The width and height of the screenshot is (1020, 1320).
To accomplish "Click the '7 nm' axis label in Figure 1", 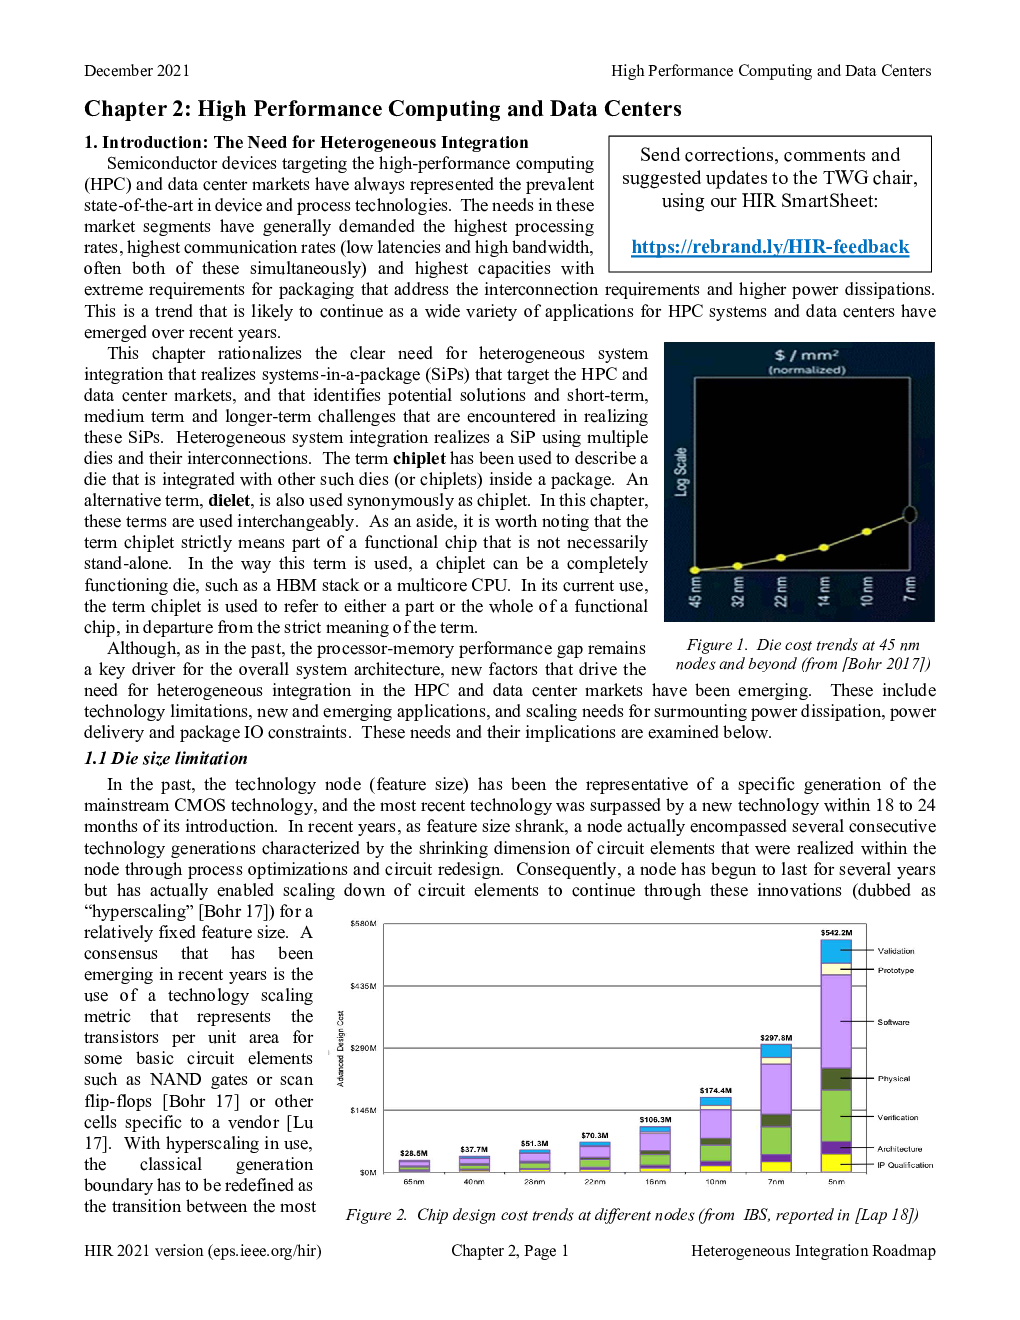I will (910, 590).
